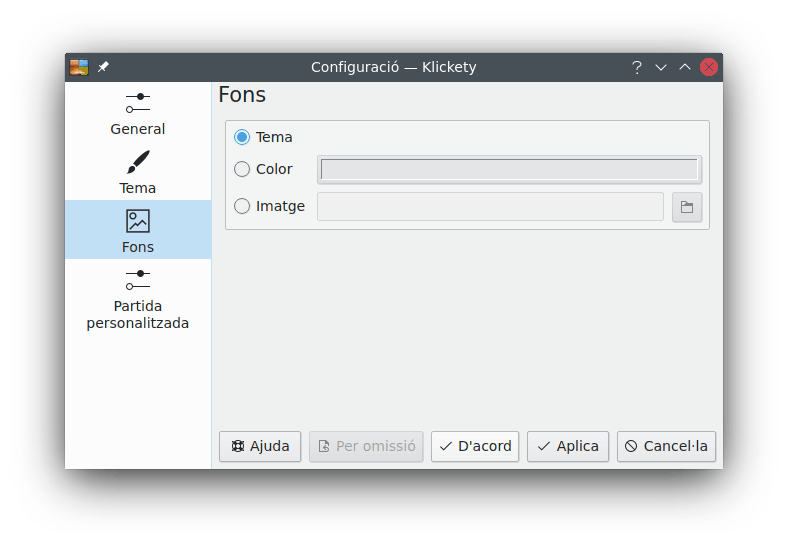Open the General settings page icon
Viewport: 788px width, 546px height.
pyautogui.click(x=138, y=103)
